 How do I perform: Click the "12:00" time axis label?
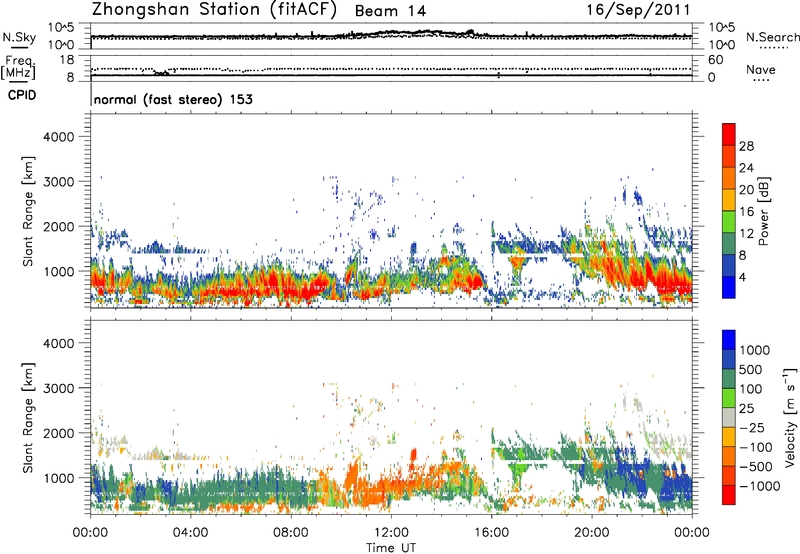pos(391,533)
